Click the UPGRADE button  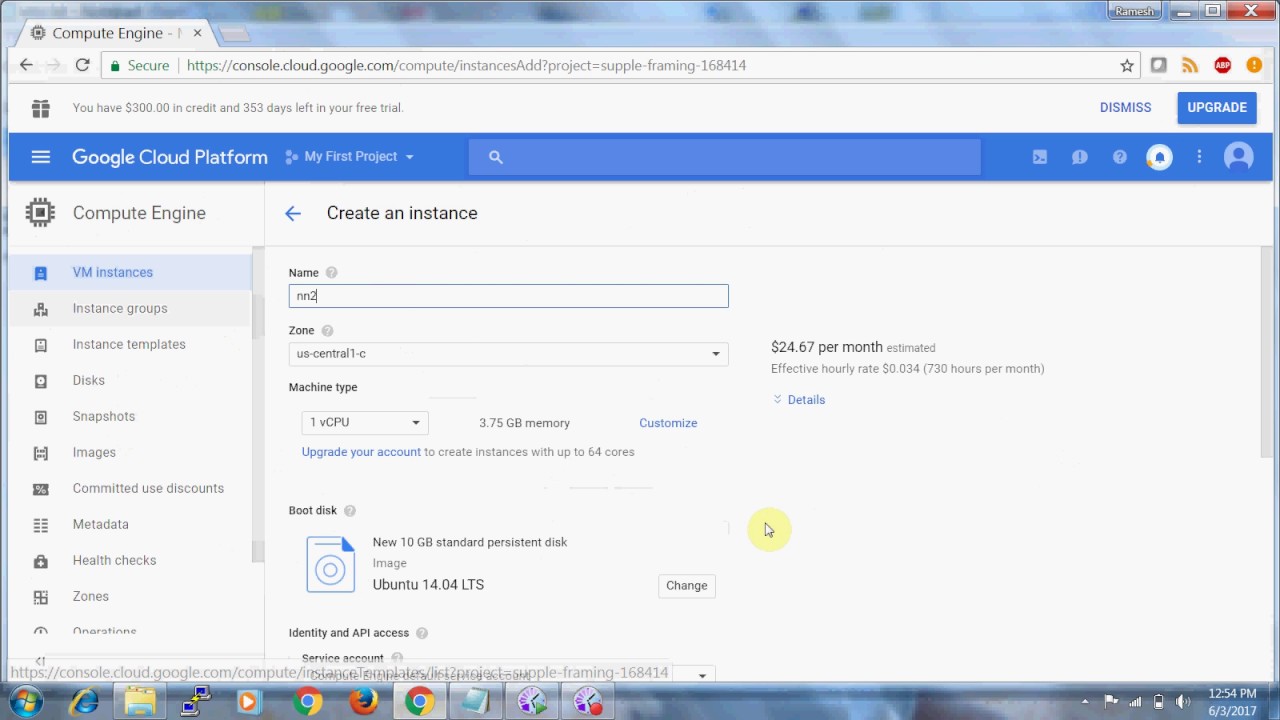(x=1217, y=108)
